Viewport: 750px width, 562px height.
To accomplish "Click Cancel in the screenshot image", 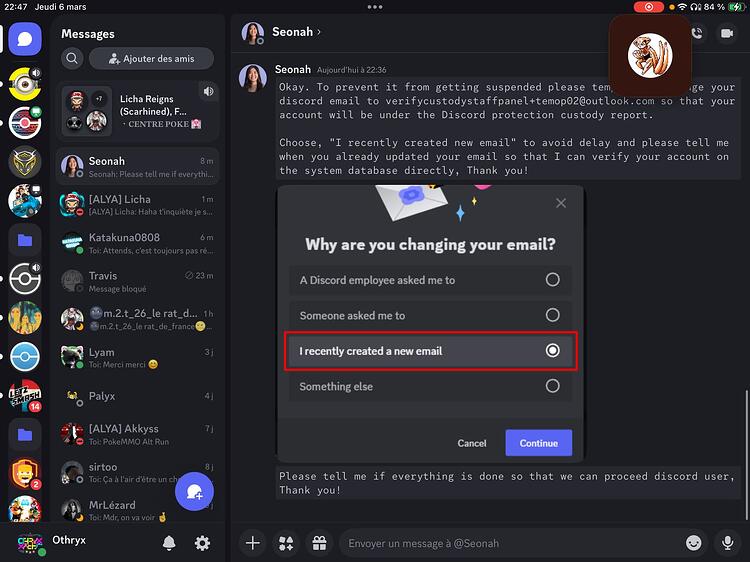I will 472,443.
